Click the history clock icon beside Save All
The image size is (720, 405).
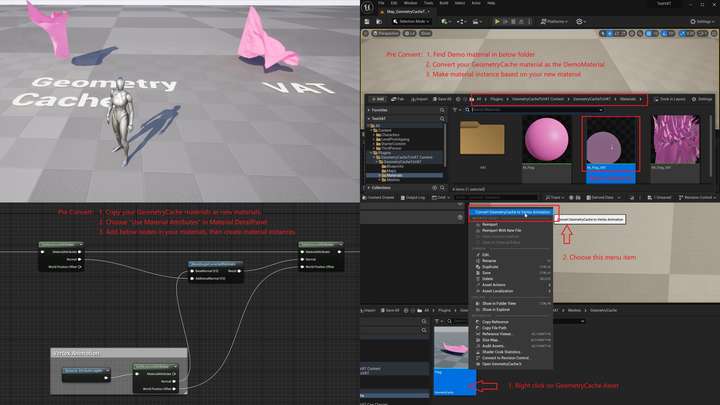tap(458, 99)
